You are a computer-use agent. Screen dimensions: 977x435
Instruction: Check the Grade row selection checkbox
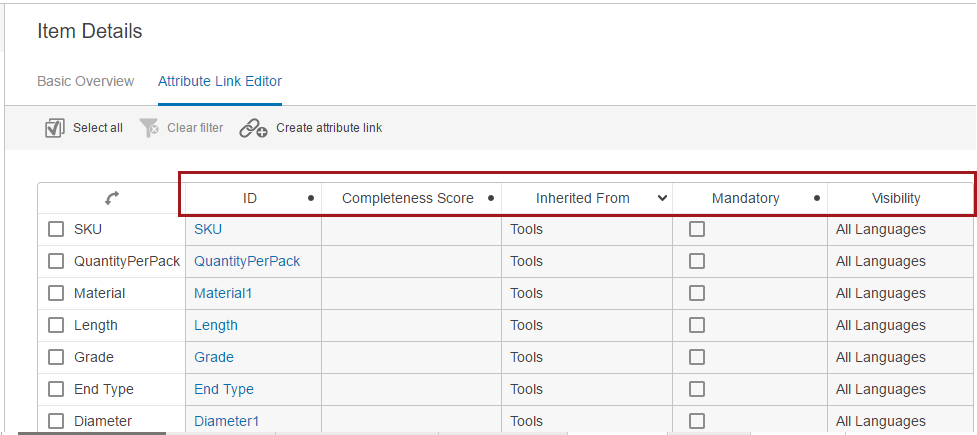(x=56, y=357)
